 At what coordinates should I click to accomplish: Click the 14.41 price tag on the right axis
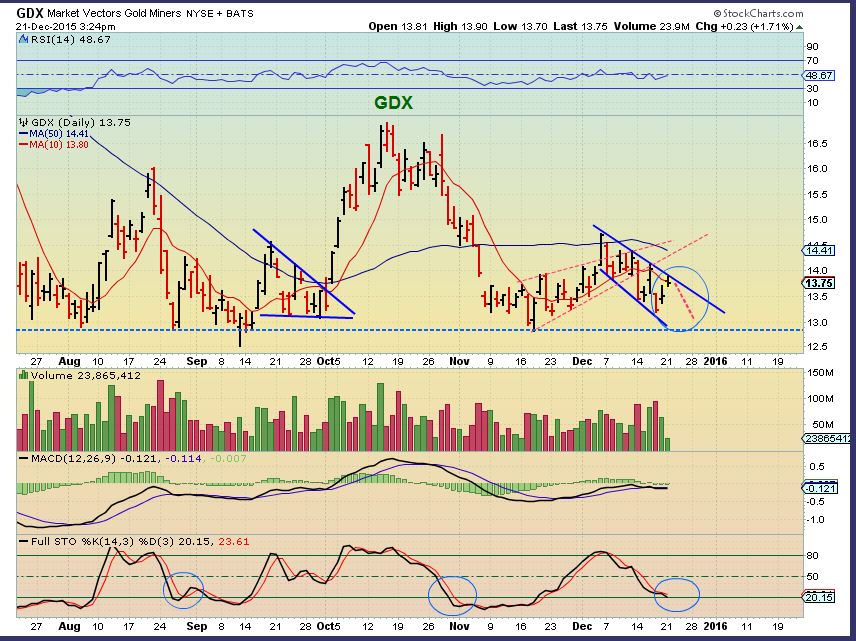tap(818, 250)
